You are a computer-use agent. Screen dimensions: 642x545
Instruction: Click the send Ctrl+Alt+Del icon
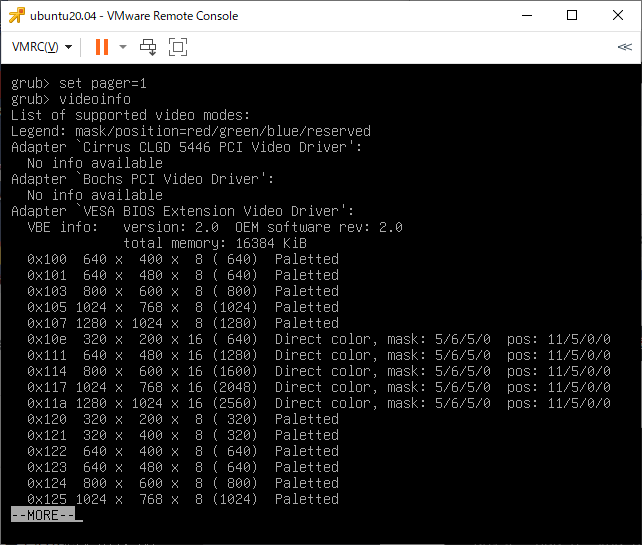point(148,47)
